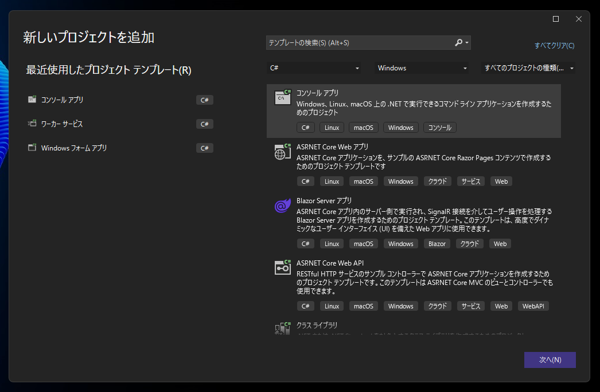Open the Windows platform filter dropdown
Screen dimensions: 600x392
(x=421, y=68)
